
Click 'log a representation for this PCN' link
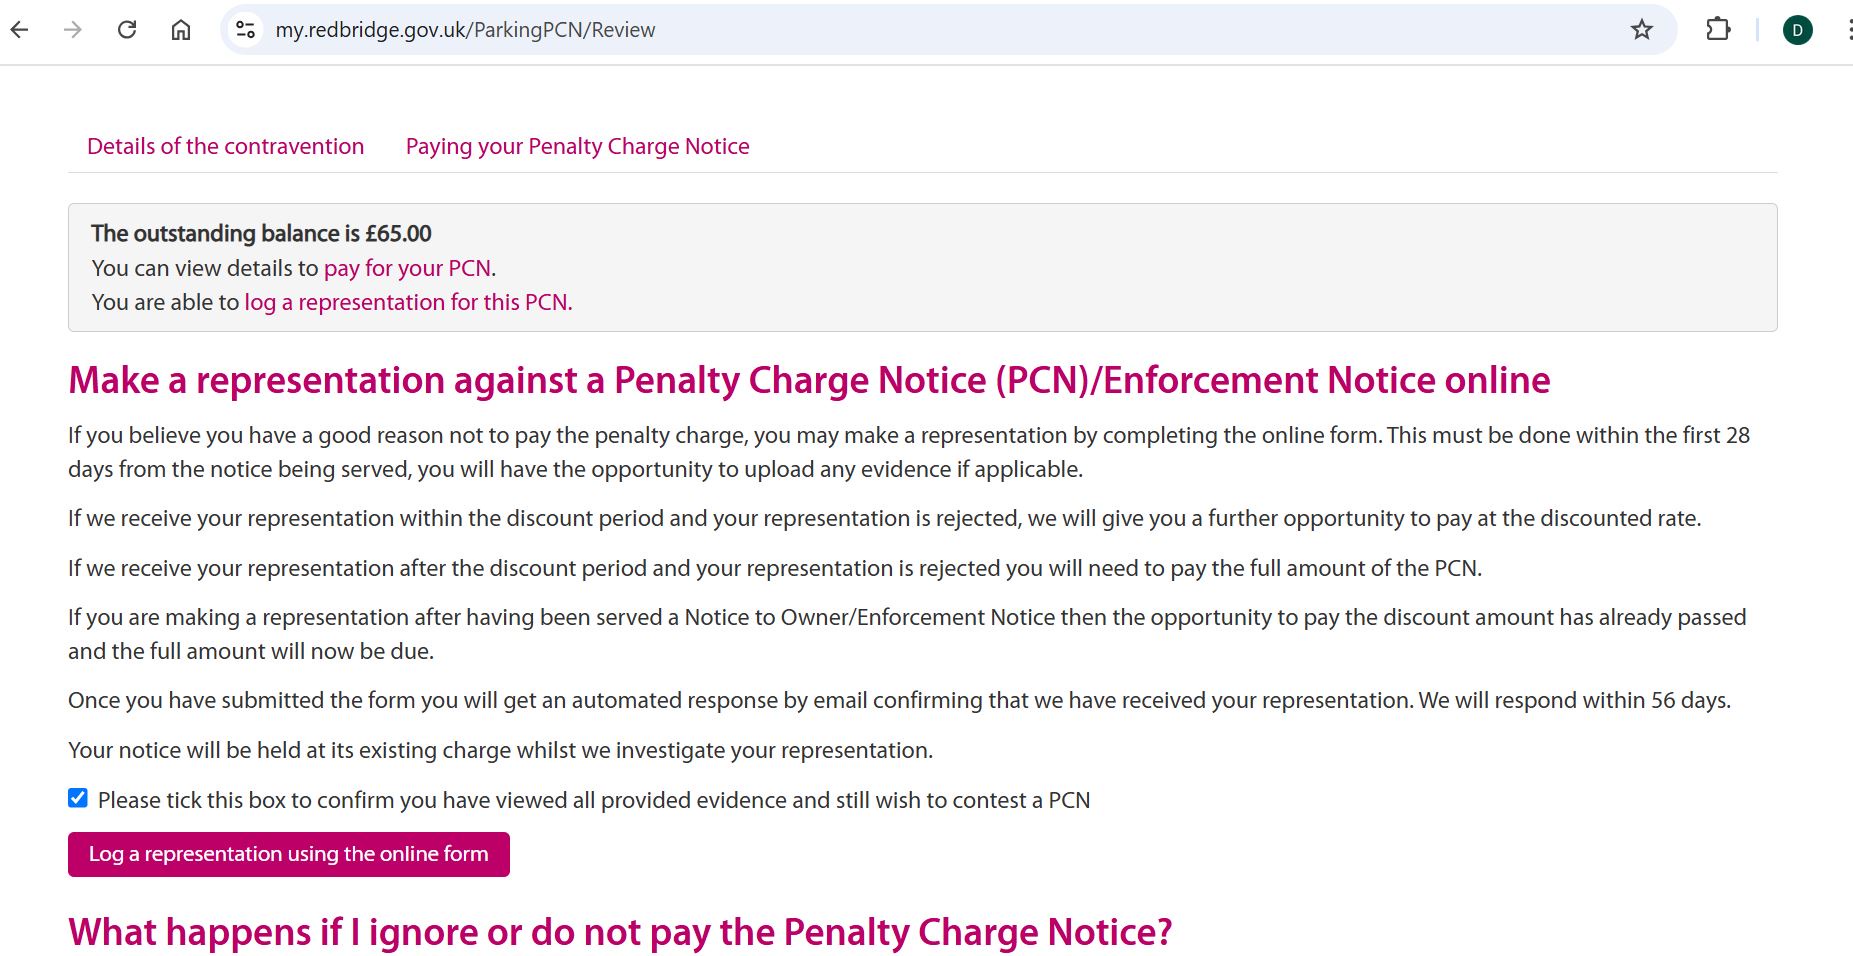(407, 302)
